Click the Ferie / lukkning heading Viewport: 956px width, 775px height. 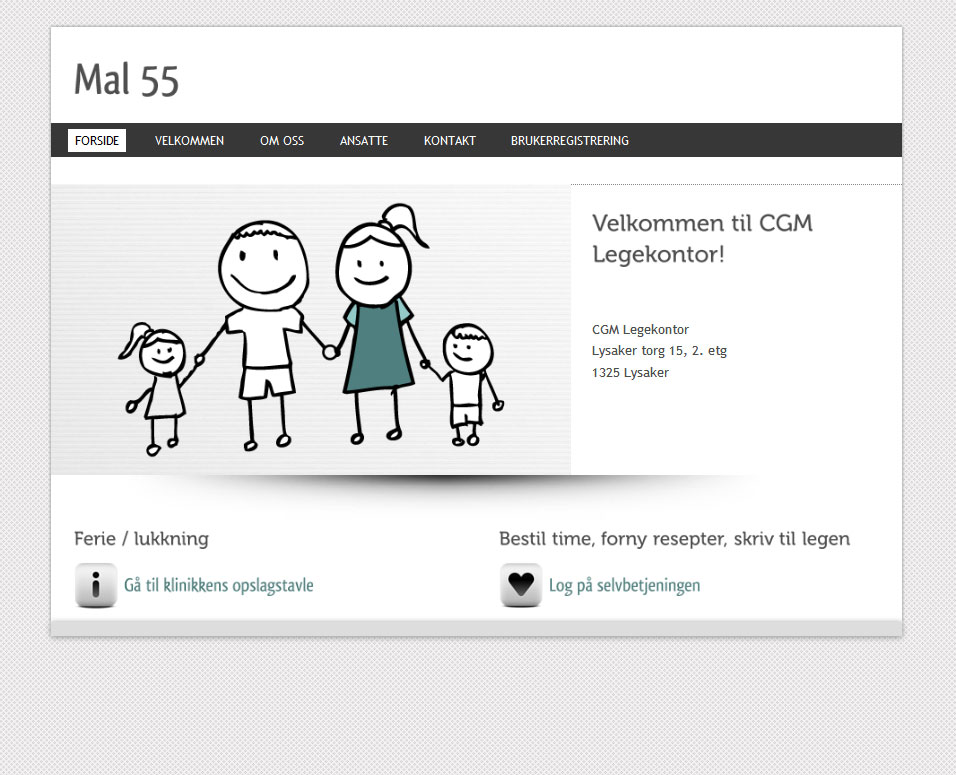click(141, 538)
